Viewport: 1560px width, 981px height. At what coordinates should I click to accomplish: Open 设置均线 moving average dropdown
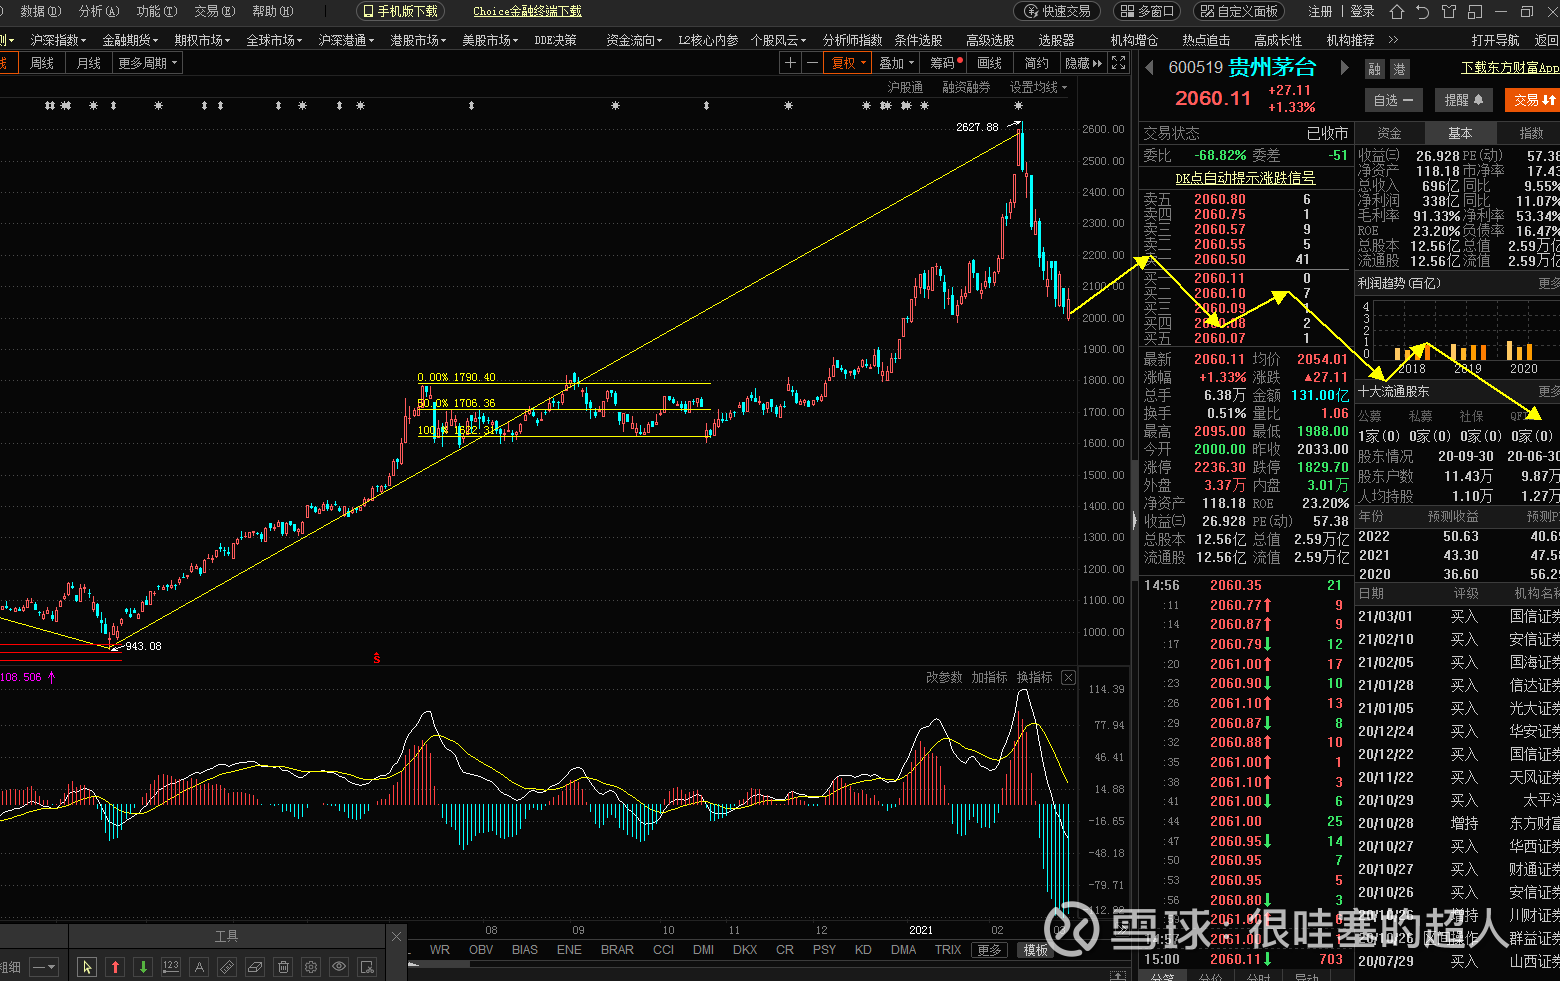(1038, 88)
